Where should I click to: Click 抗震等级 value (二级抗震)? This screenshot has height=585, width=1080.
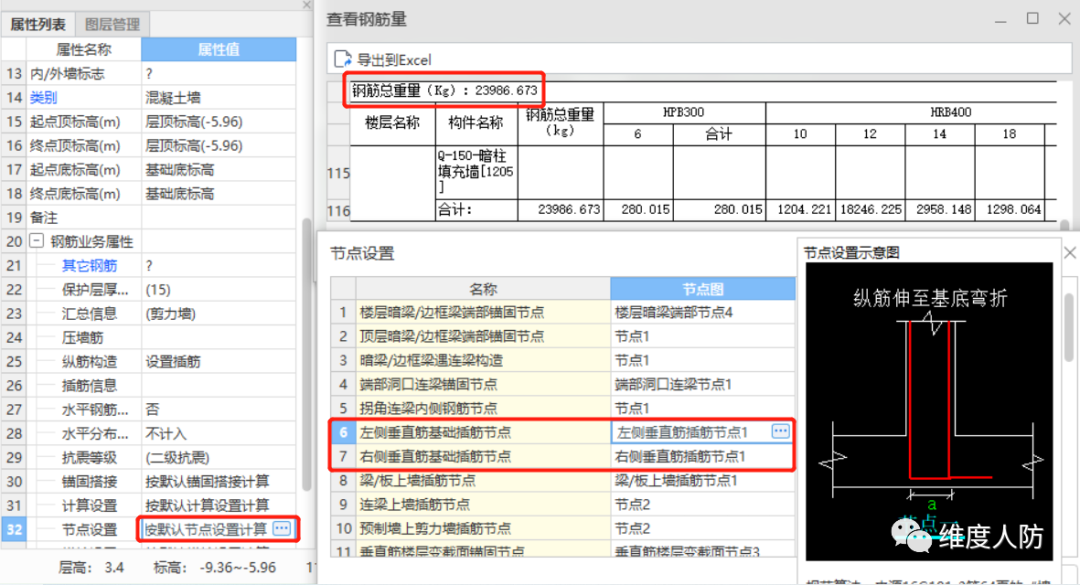tap(219, 458)
